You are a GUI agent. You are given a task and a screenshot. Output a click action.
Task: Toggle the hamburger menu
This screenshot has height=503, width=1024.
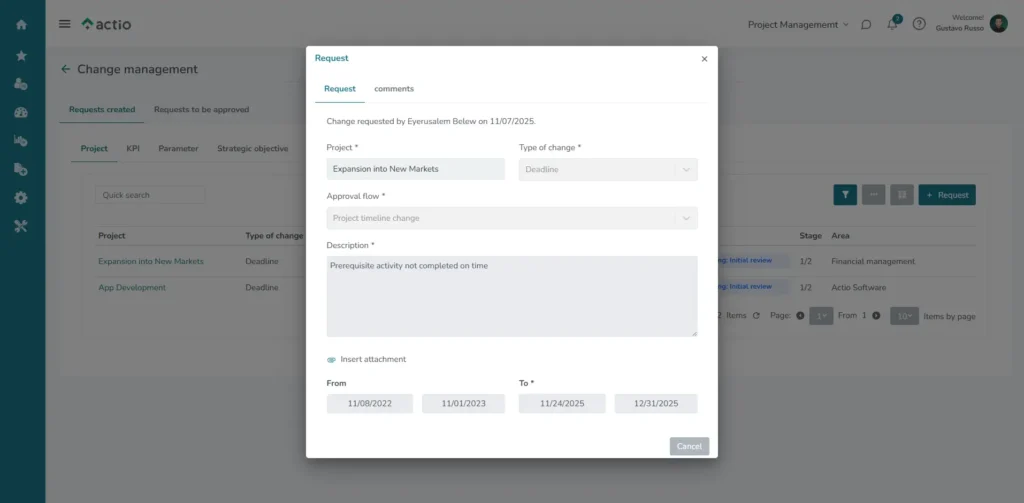[x=65, y=24]
